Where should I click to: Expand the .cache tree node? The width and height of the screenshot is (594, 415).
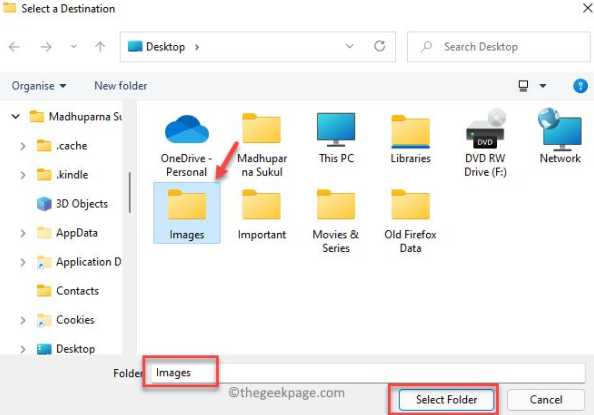pos(23,146)
